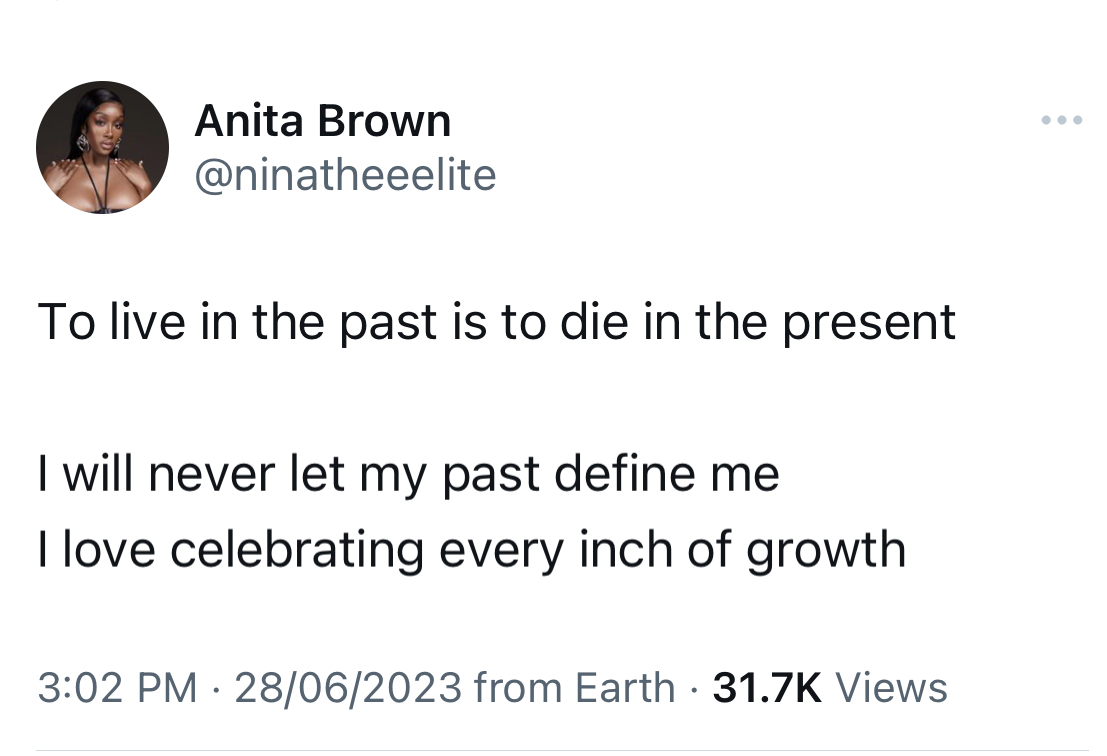Open Anita Brown's profile picture
1107x756 pixels.
pos(102,148)
